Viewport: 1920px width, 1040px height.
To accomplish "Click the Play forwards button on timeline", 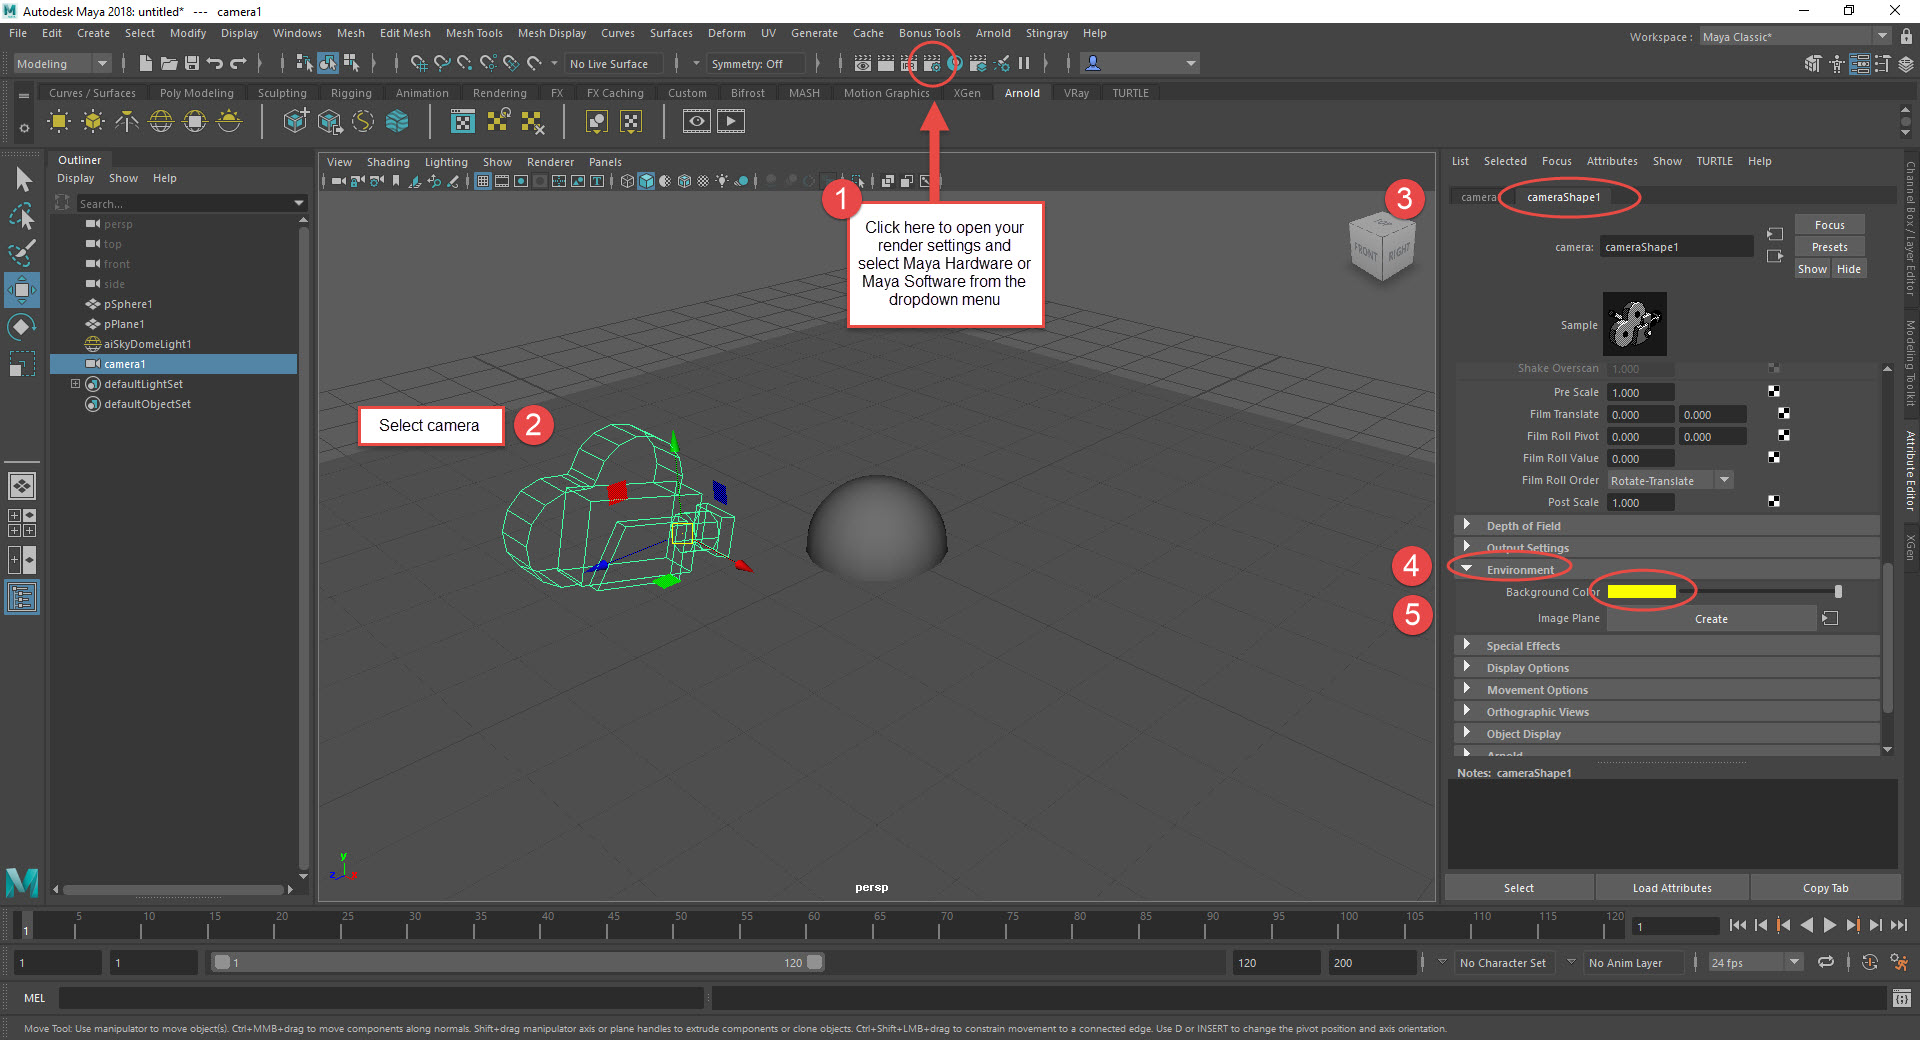I will [1830, 926].
